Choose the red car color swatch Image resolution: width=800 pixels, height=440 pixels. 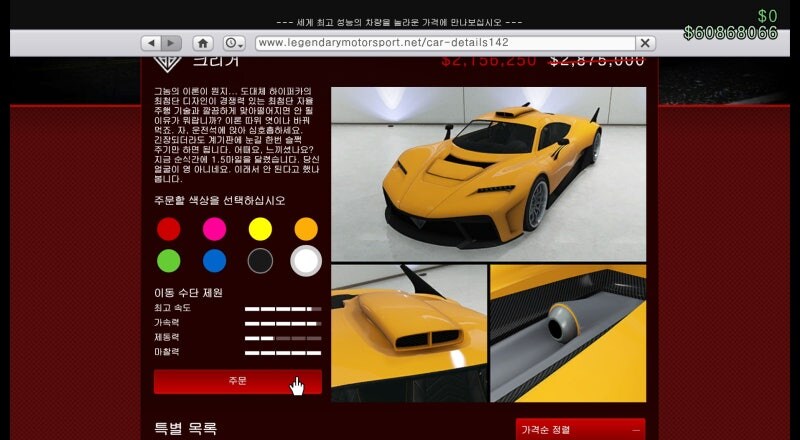pyautogui.click(x=168, y=229)
